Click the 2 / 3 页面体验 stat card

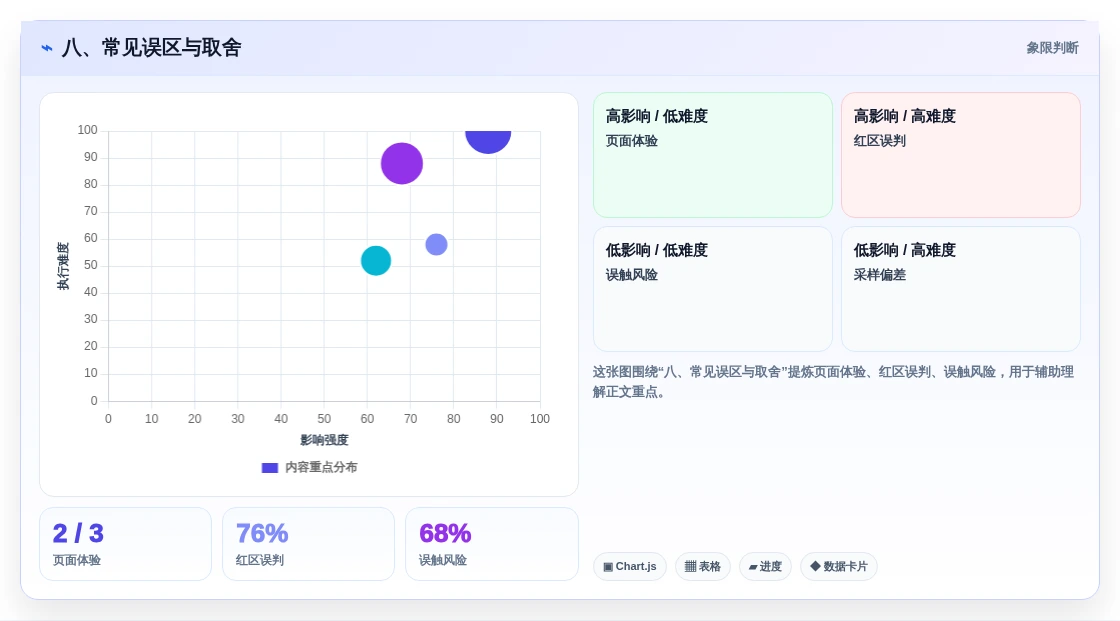pos(126,544)
